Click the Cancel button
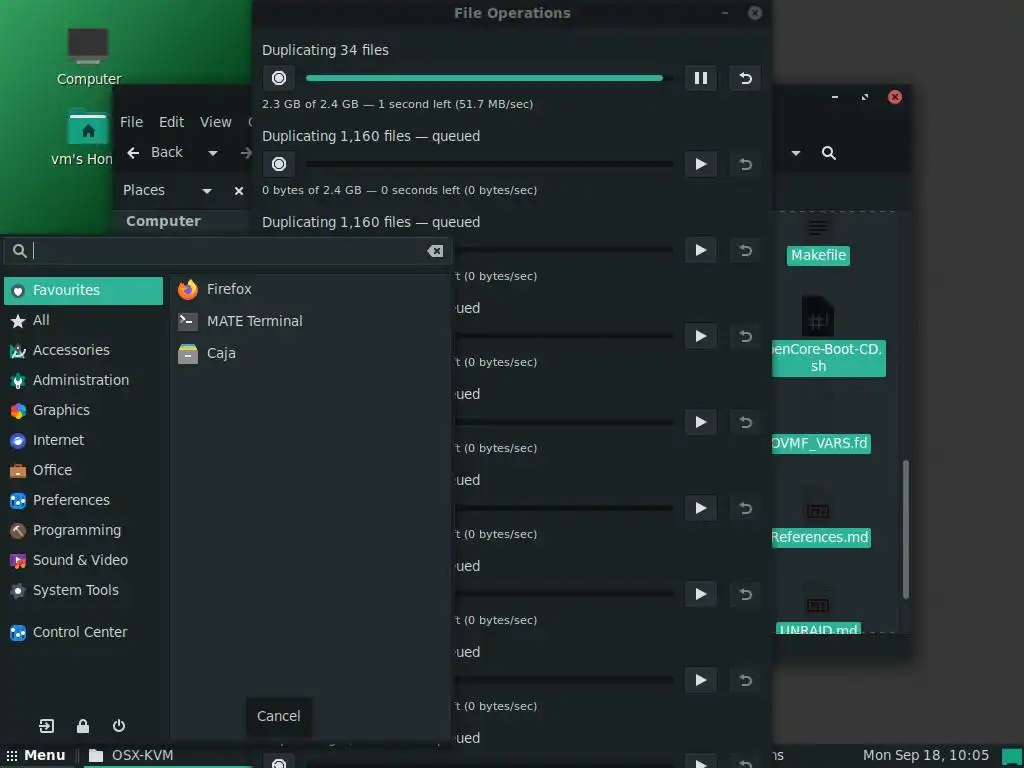The width and height of the screenshot is (1024, 768). (279, 716)
